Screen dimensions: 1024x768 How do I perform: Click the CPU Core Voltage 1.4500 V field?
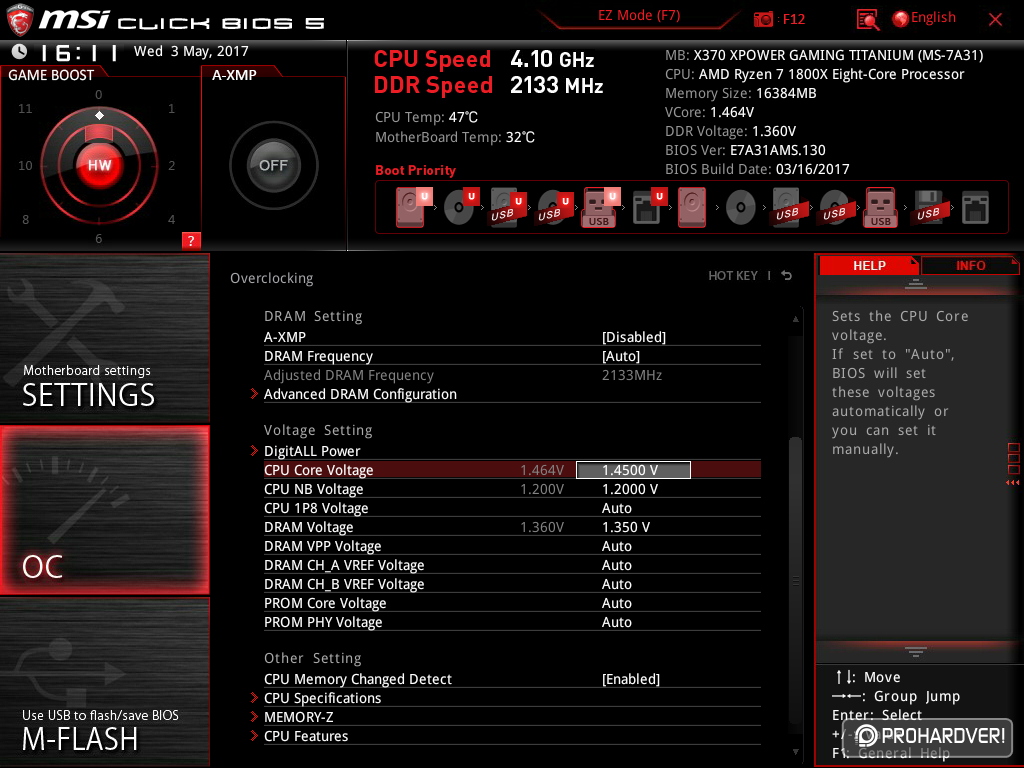click(633, 470)
